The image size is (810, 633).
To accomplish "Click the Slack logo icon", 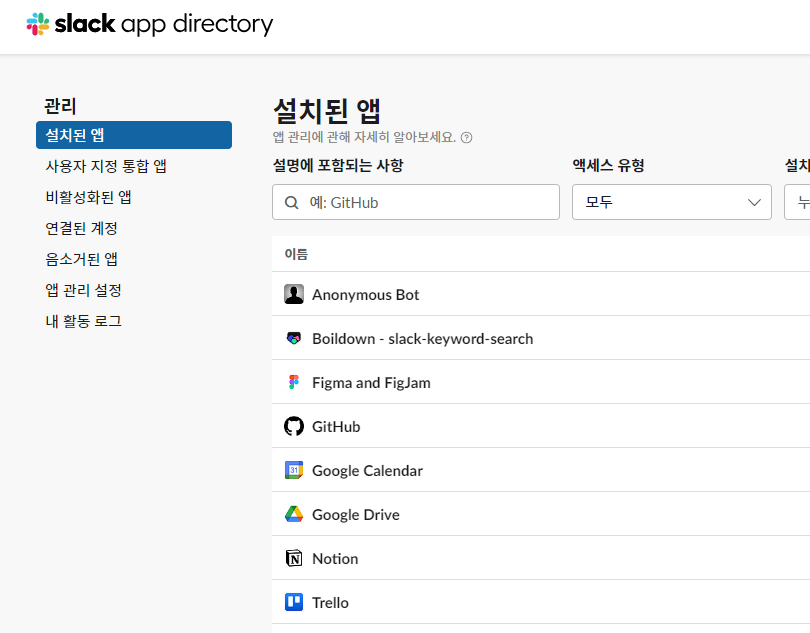I will click(x=38, y=24).
